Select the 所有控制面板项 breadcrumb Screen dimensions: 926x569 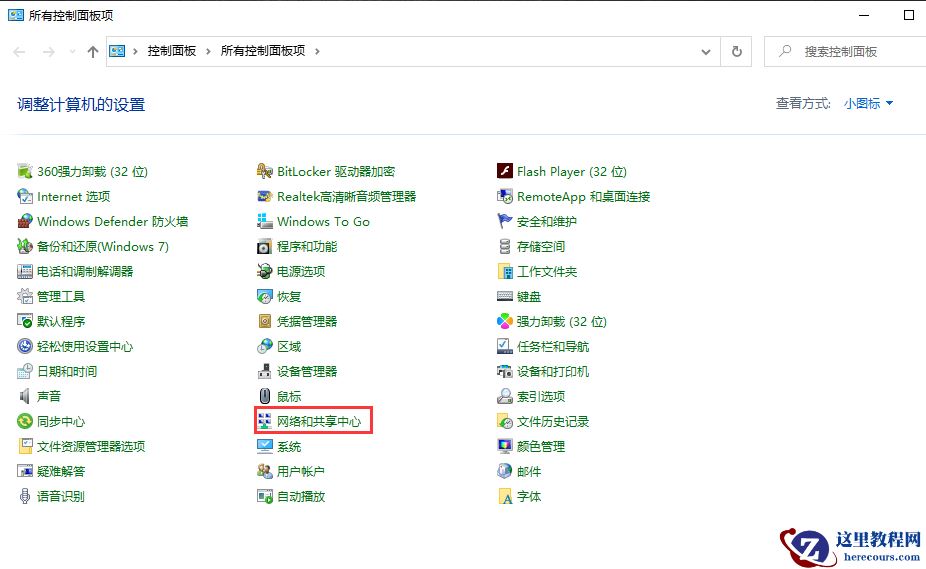(x=263, y=51)
